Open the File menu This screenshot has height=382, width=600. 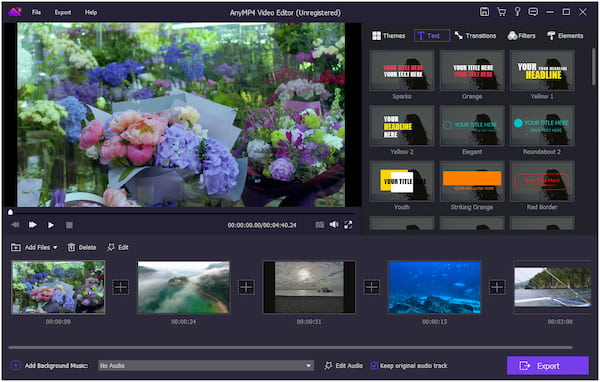(x=36, y=12)
